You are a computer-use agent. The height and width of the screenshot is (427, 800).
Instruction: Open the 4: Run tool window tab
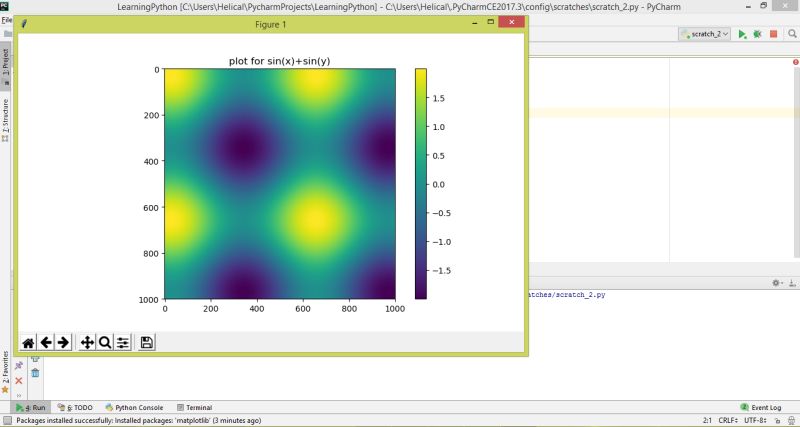[31, 408]
